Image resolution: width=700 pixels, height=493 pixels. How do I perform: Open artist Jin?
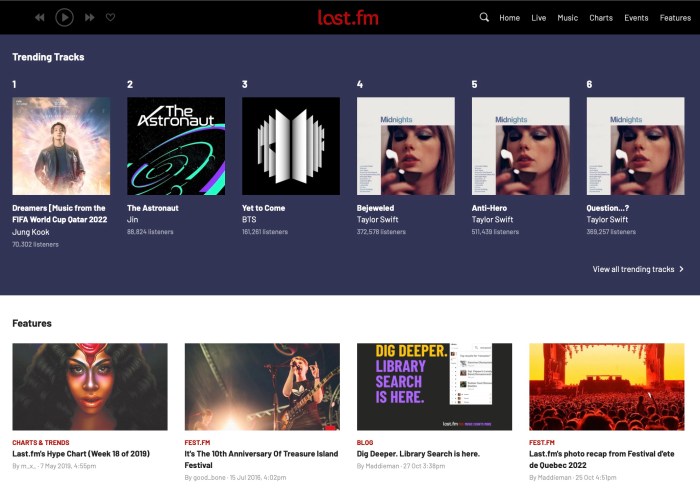(x=133, y=220)
